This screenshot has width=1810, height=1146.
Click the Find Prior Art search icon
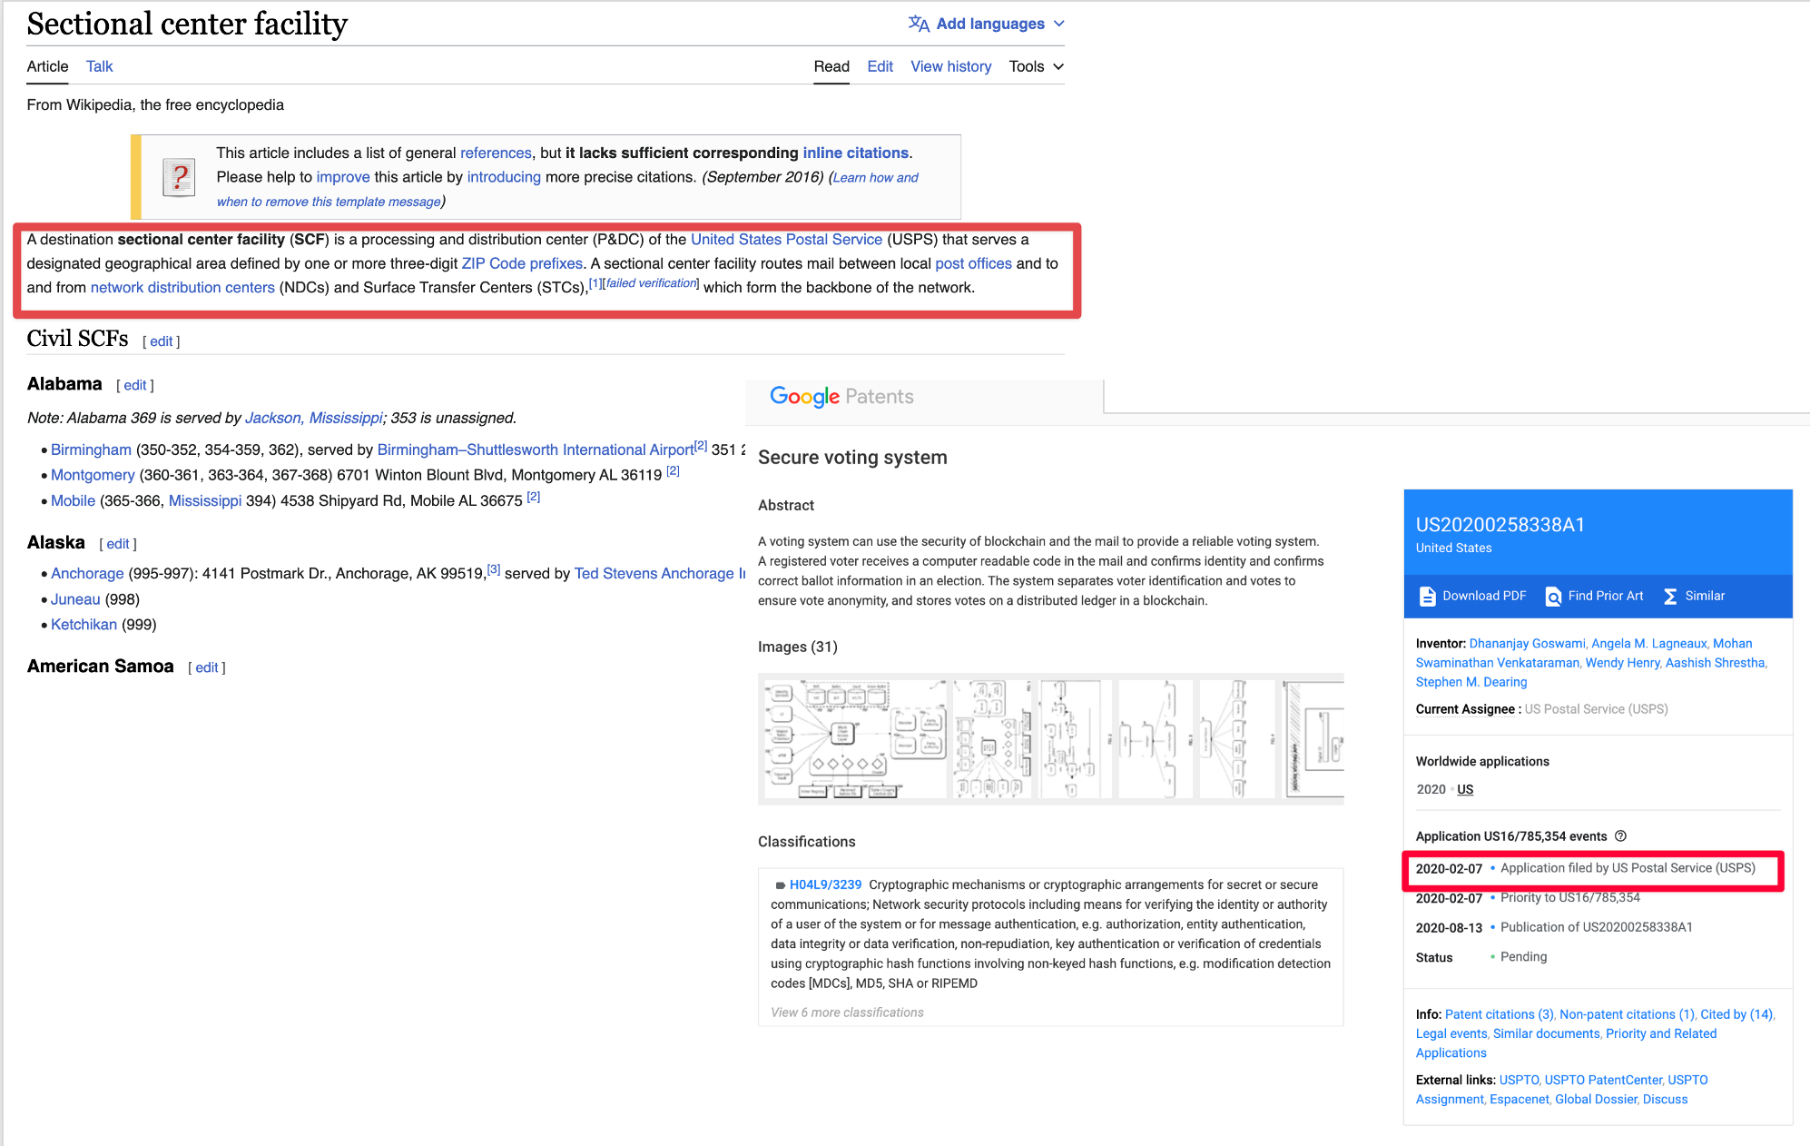pos(1553,596)
